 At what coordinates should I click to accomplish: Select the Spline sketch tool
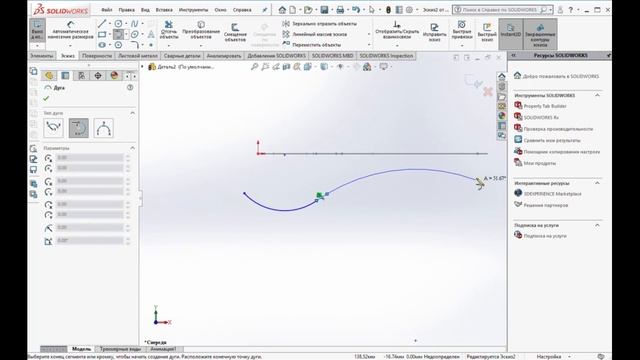134,24
